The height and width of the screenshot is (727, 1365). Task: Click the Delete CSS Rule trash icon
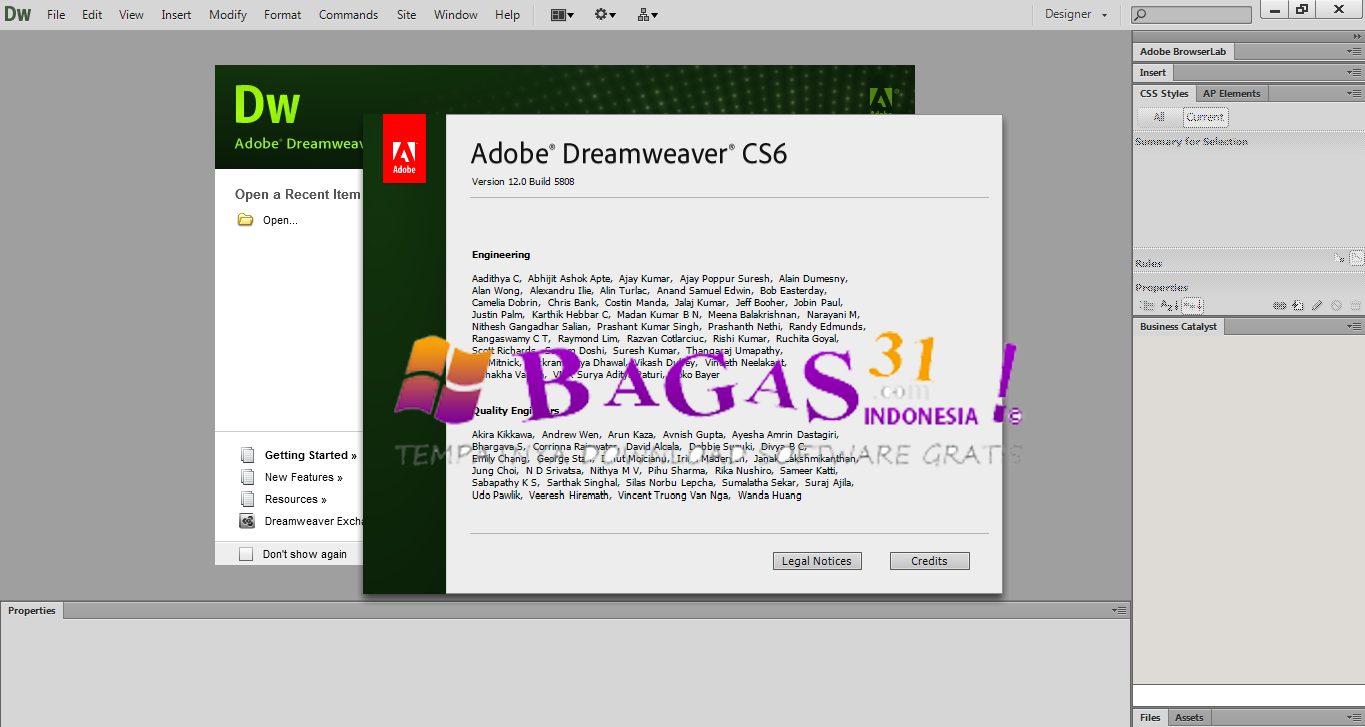click(1355, 305)
